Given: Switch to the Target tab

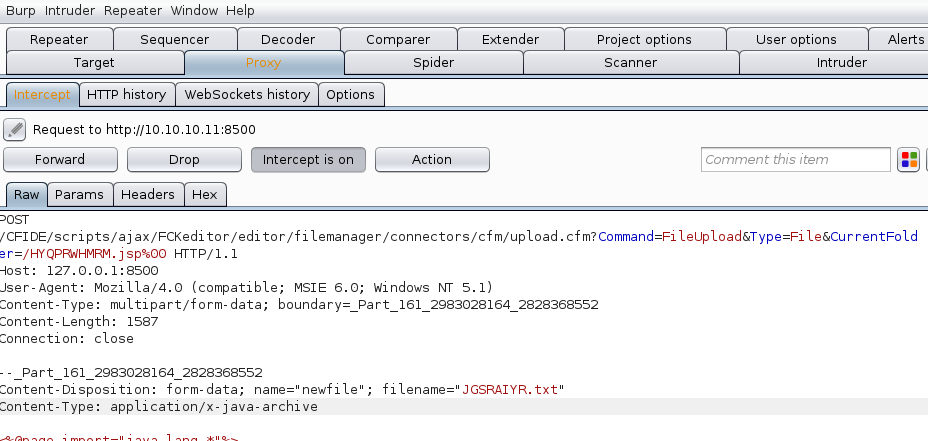Looking at the screenshot, I should click(x=94, y=63).
